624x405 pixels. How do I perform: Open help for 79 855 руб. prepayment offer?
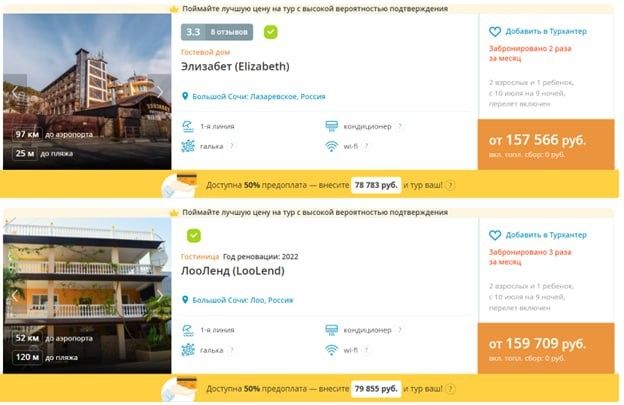[x=450, y=389]
